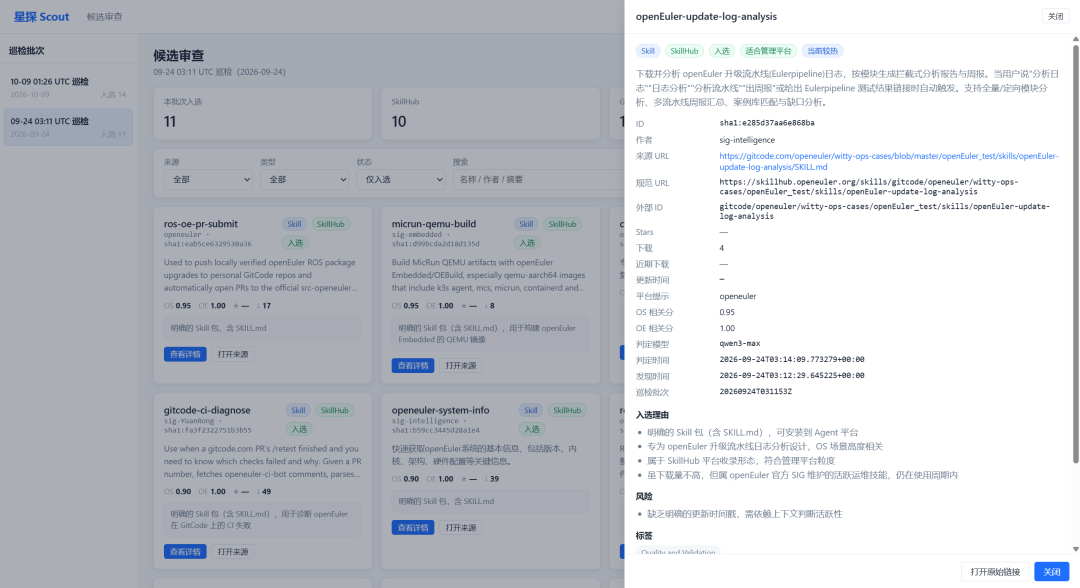This screenshot has width=1080, height=588.
Task: Click the micrun-qemu-build card title
Action: 434,224
